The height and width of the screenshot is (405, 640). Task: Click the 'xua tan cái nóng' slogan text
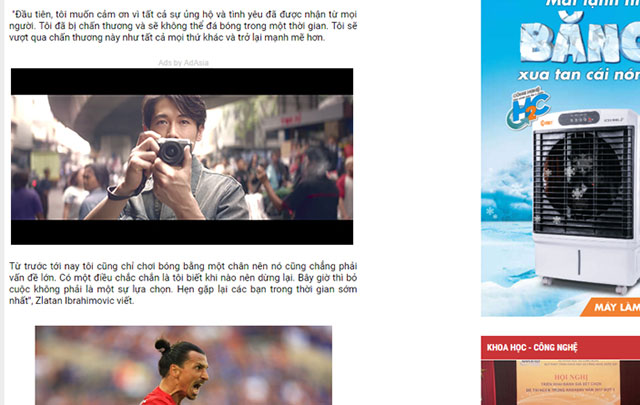point(579,74)
